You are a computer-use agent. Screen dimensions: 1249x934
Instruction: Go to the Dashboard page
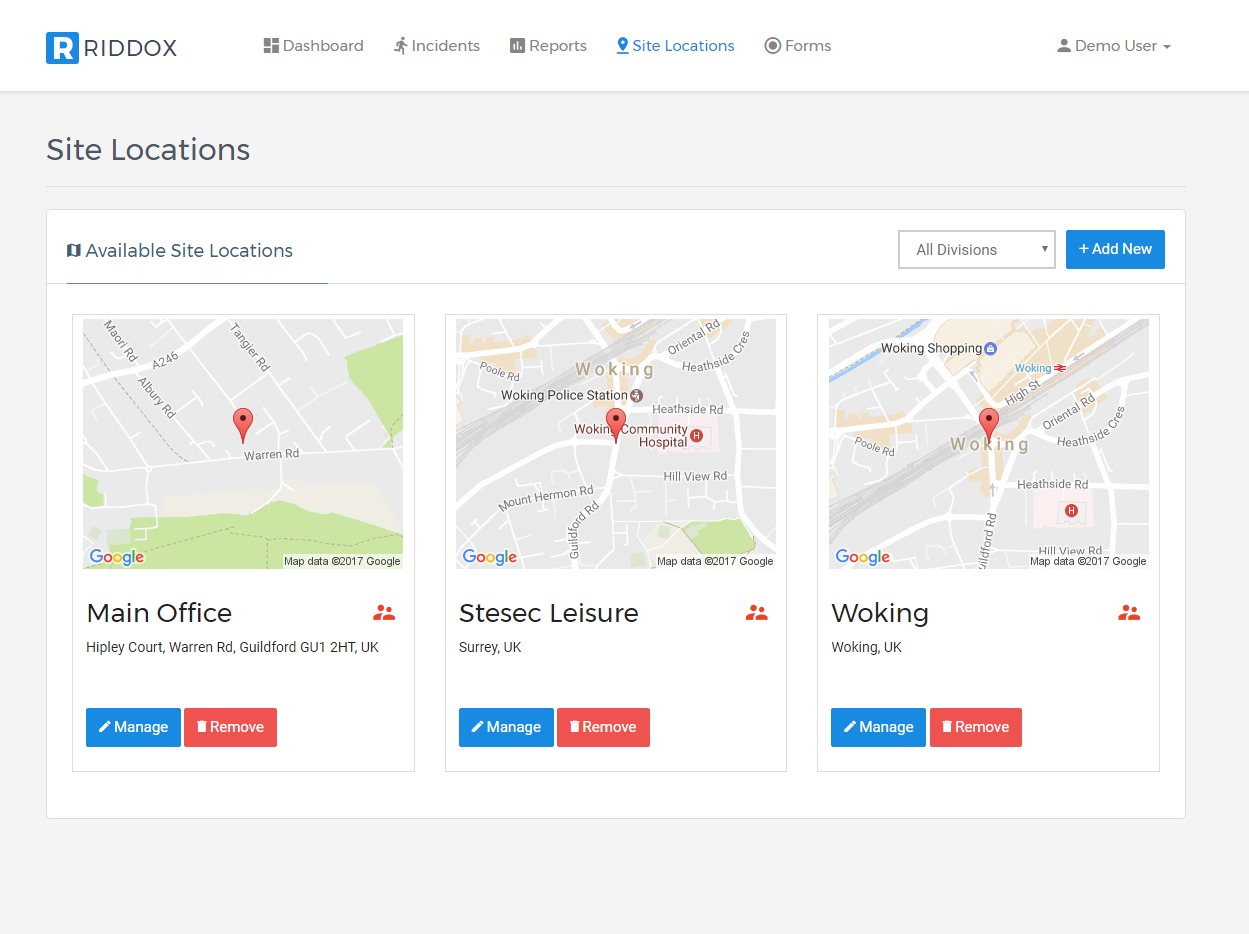click(313, 46)
